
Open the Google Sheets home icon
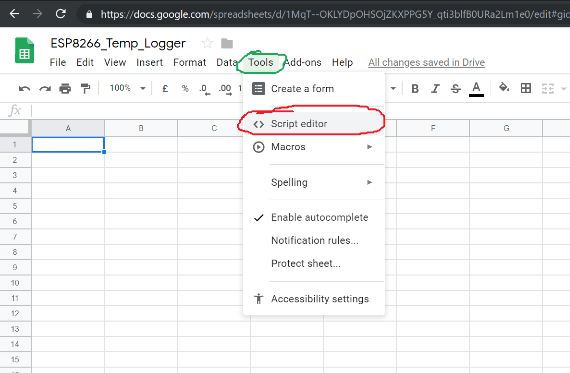click(24, 51)
